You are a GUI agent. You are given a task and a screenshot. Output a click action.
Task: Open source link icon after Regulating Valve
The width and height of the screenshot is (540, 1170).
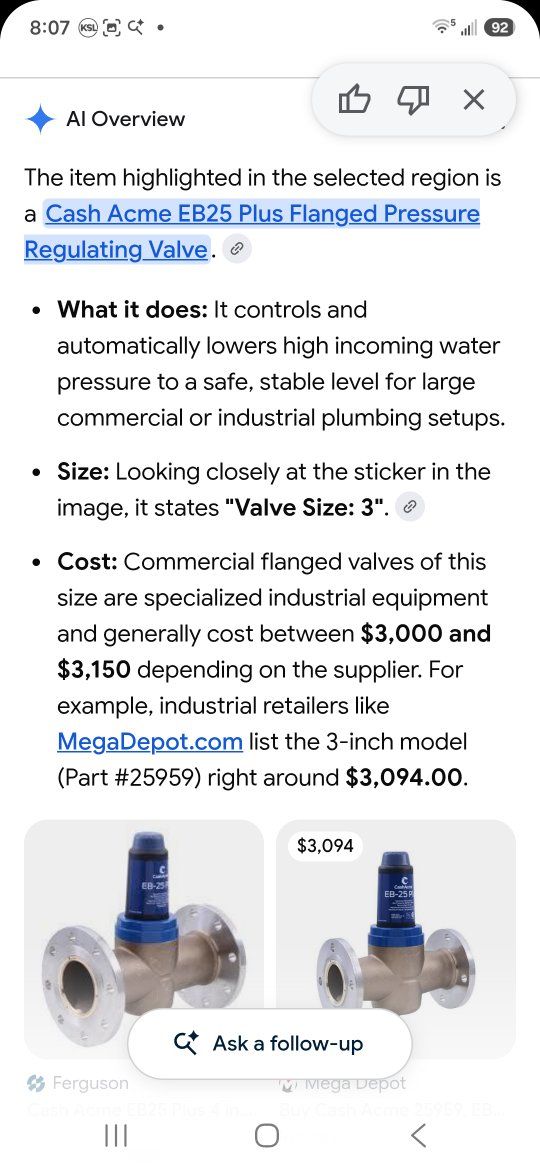click(236, 250)
